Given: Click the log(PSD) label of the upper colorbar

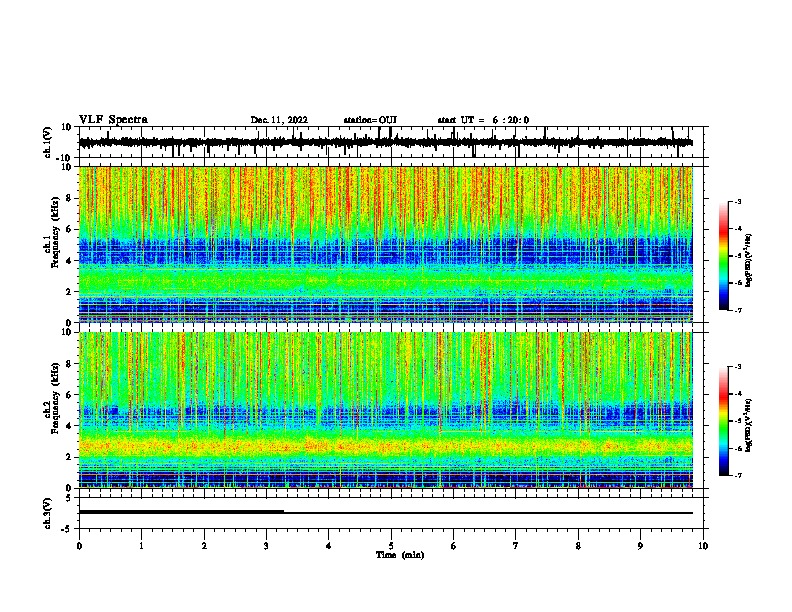Looking at the screenshot, I should (x=748, y=261).
